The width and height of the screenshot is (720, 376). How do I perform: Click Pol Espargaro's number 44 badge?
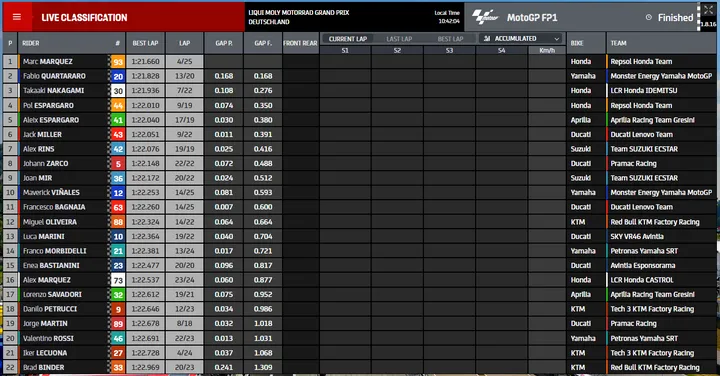pyautogui.click(x=118, y=105)
